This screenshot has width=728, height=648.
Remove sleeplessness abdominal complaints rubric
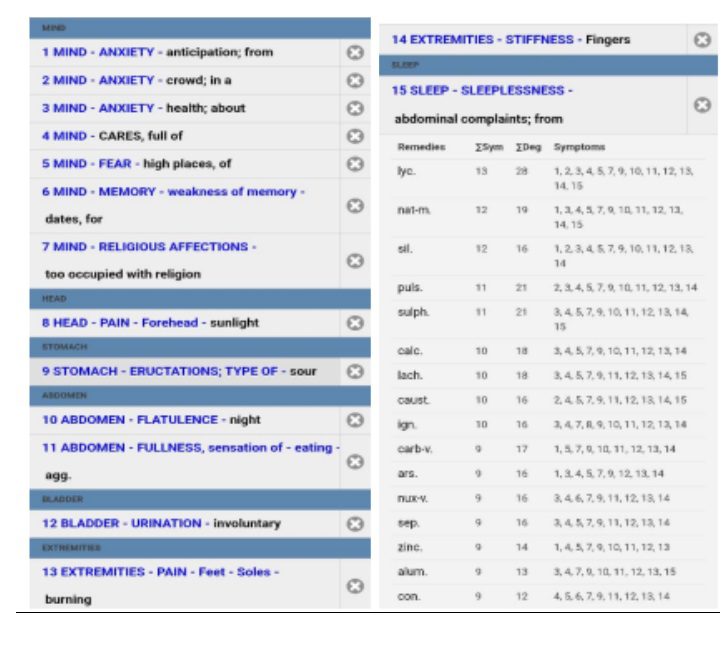pyautogui.click(x=702, y=105)
